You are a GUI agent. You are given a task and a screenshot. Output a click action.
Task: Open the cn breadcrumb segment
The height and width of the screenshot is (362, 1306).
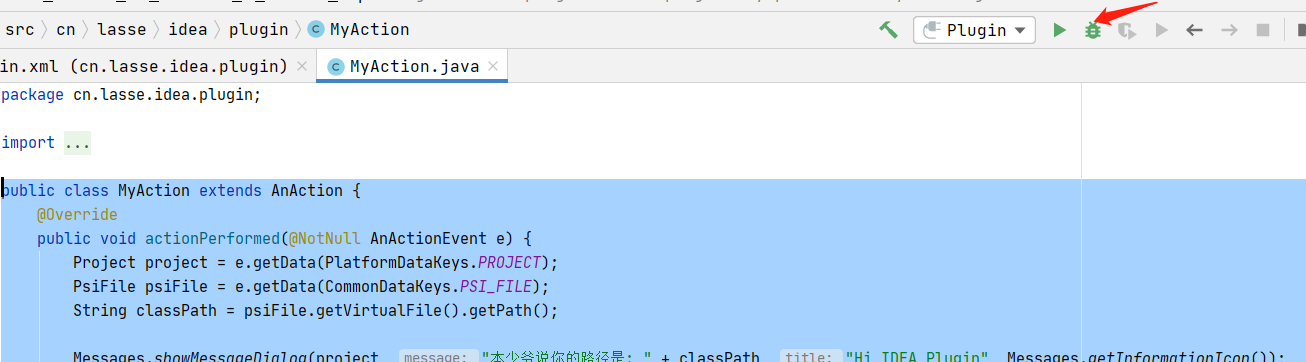click(66, 30)
